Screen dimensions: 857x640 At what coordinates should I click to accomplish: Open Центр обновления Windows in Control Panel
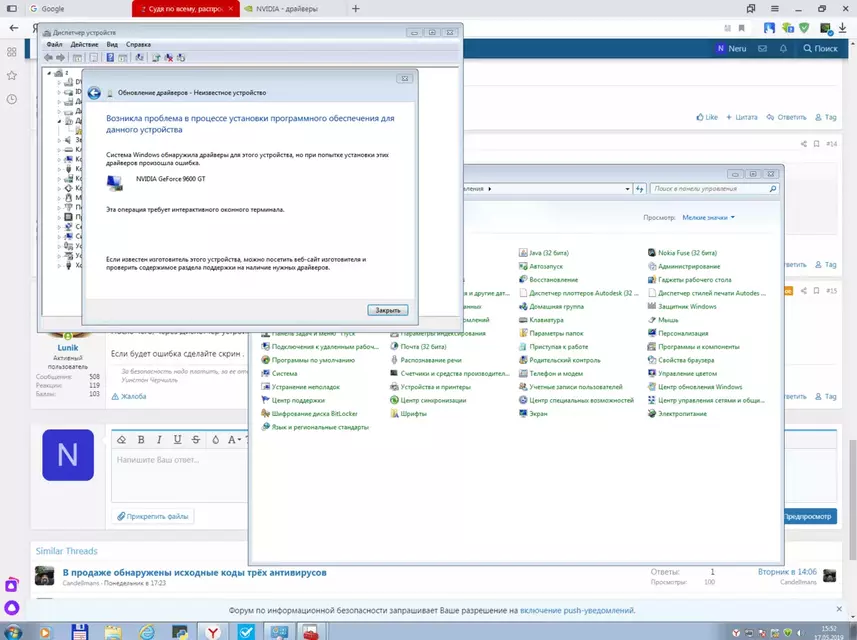695,387
